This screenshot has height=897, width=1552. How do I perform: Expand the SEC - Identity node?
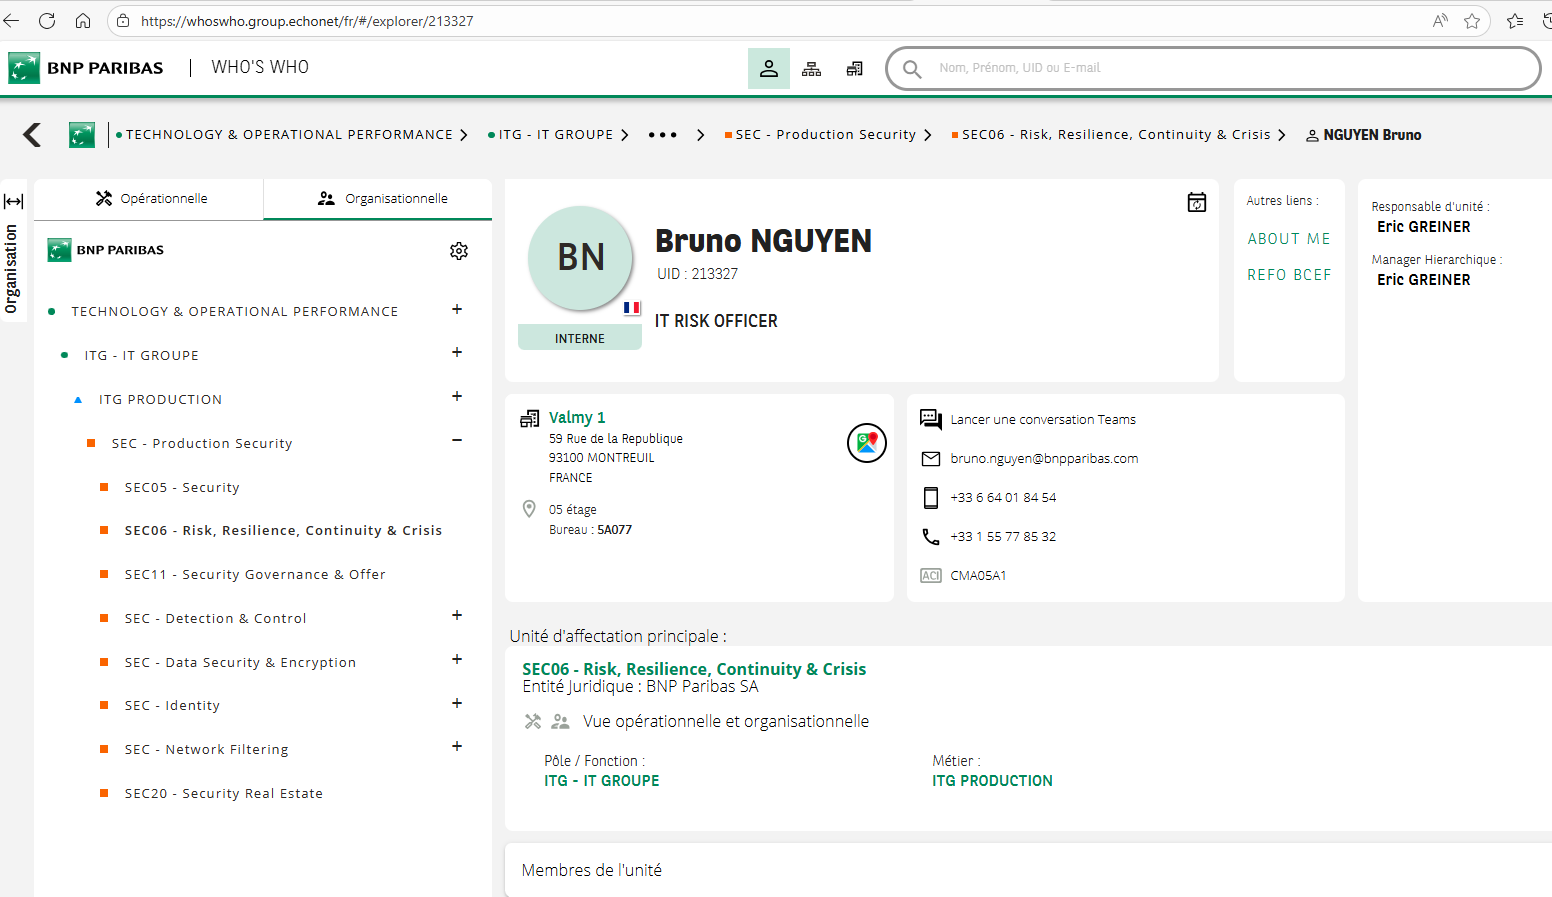(457, 704)
